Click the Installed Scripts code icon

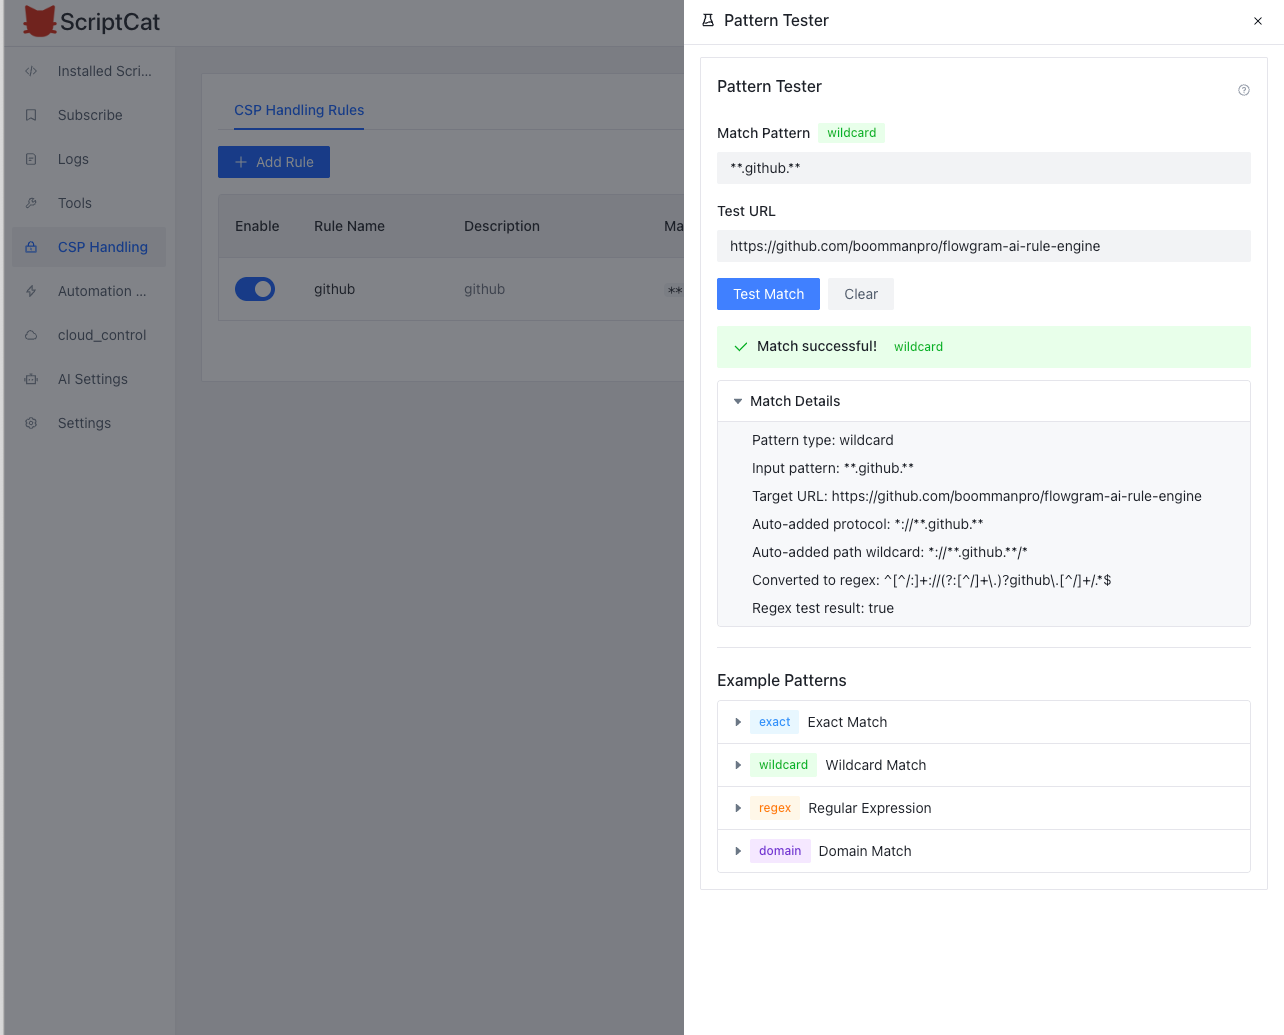[x=31, y=71]
